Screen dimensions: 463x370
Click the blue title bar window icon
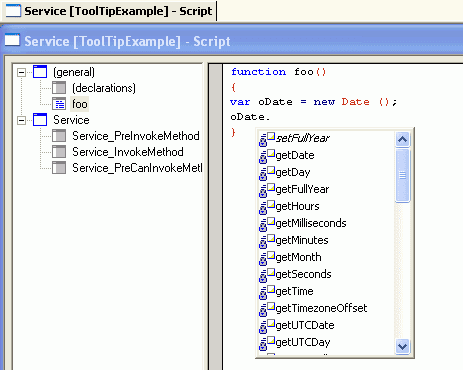tap(12, 40)
